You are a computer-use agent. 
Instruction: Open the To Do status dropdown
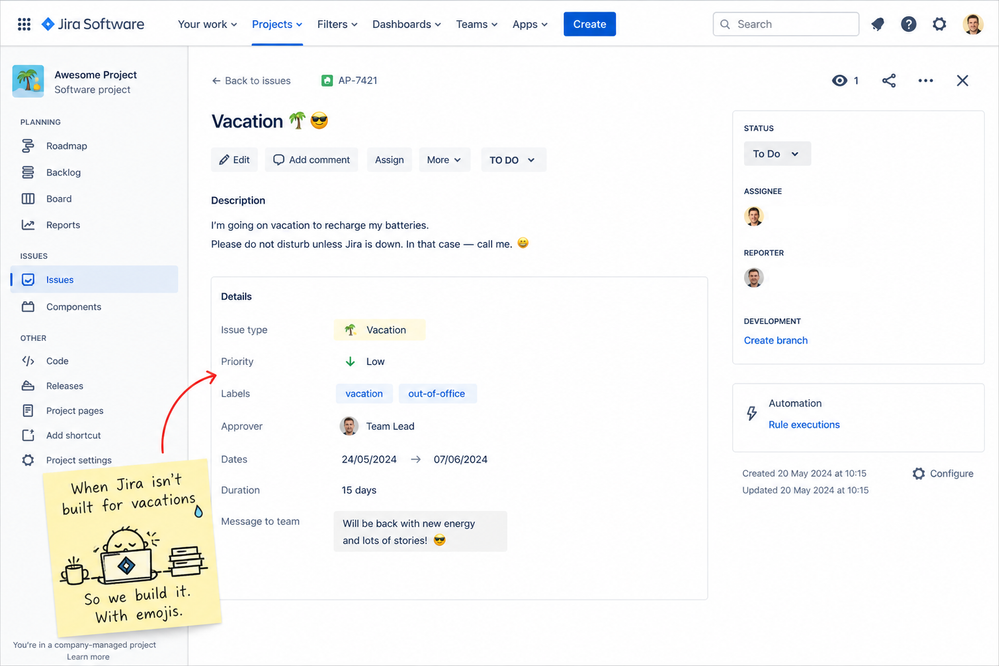click(777, 154)
